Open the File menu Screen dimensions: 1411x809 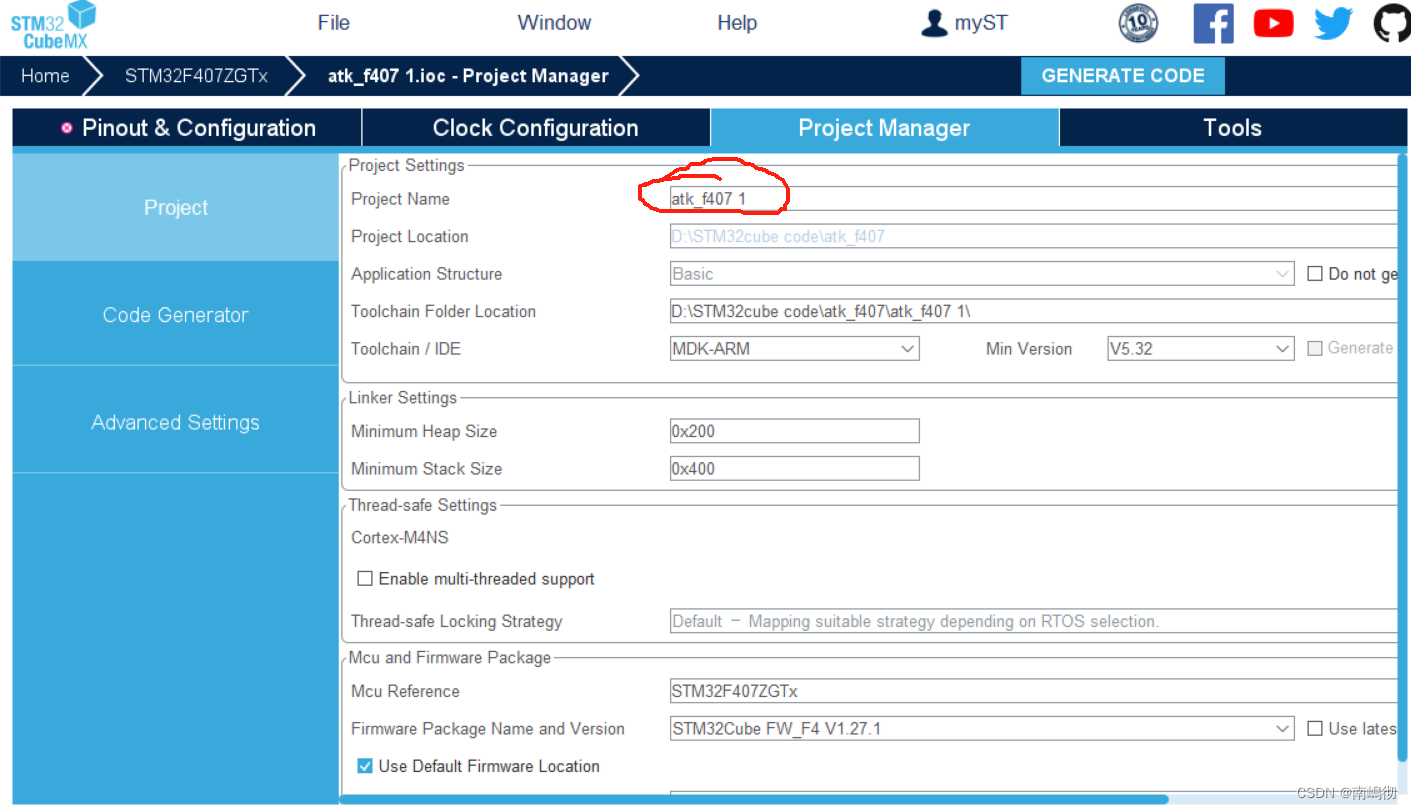click(333, 23)
